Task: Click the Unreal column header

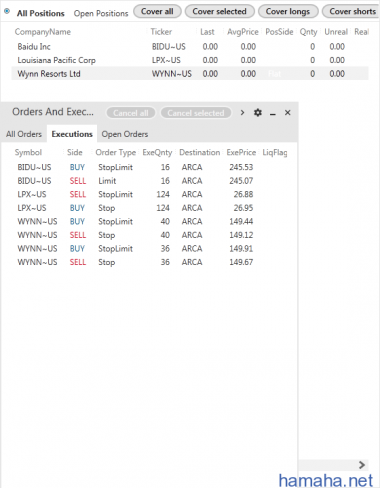Action: point(336,32)
